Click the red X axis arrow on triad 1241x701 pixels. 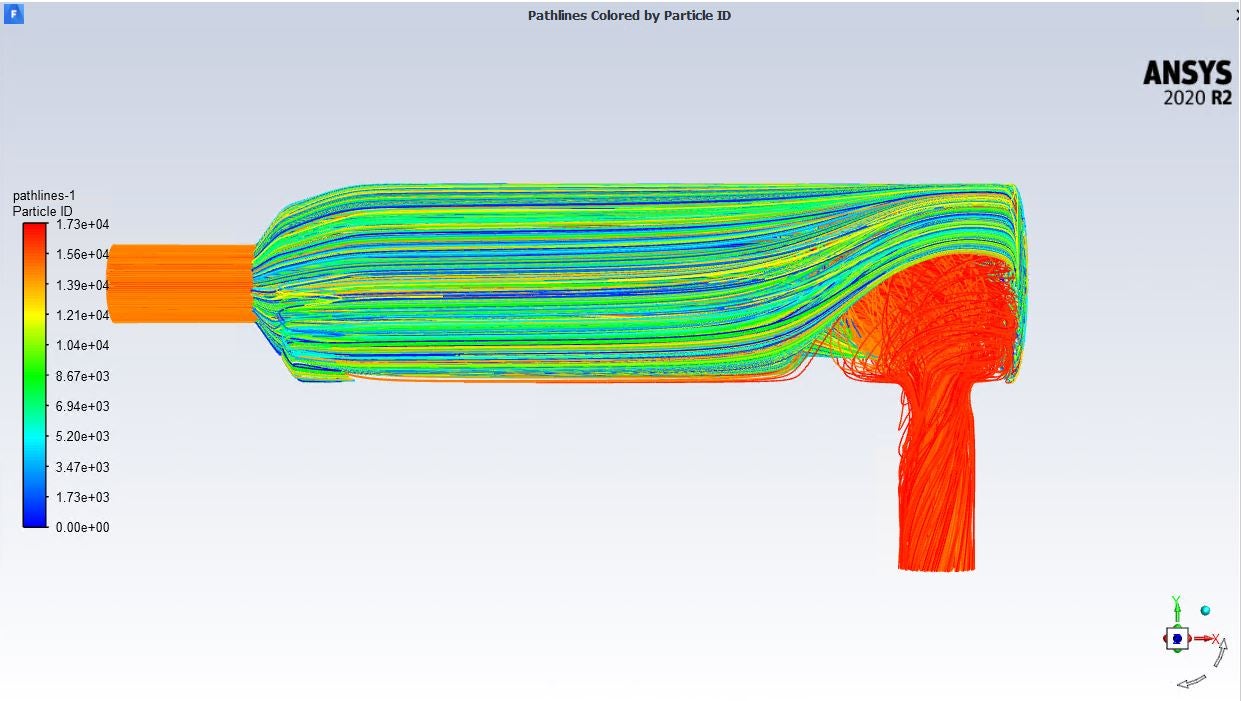click(1205, 638)
